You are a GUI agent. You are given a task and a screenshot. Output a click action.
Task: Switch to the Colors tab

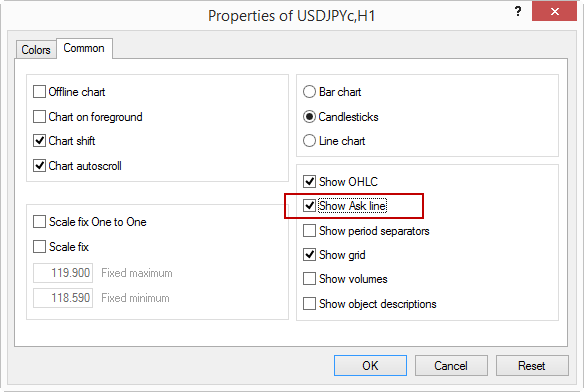coord(36,50)
